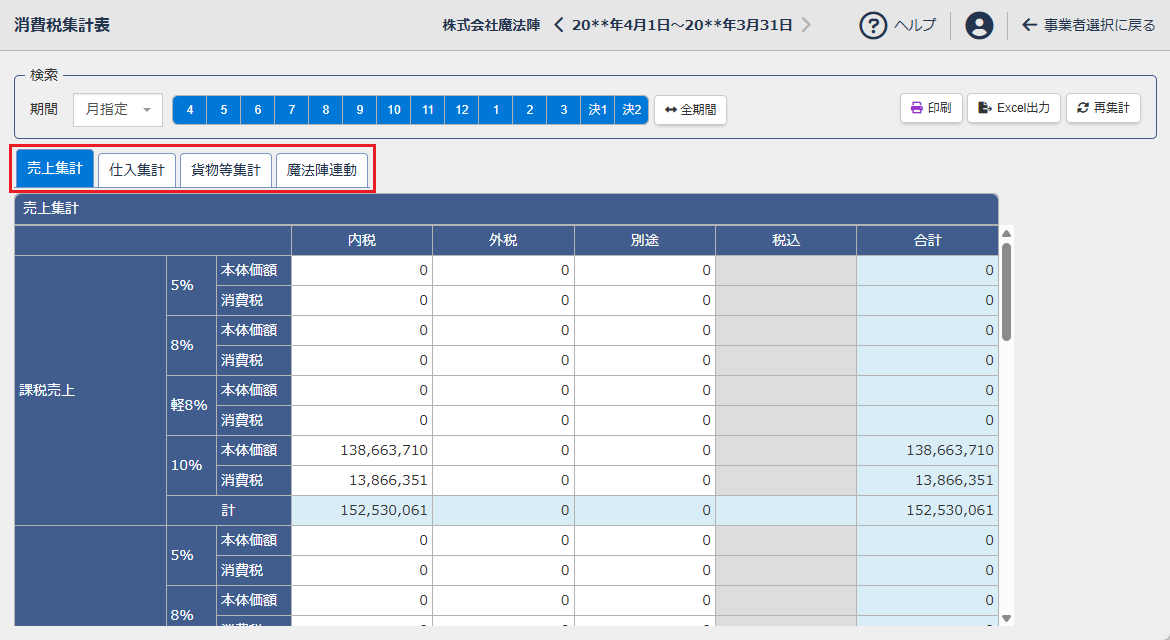The height and width of the screenshot is (640, 1170).
Task: Toggle month 7 button
Action: [292, 110]
